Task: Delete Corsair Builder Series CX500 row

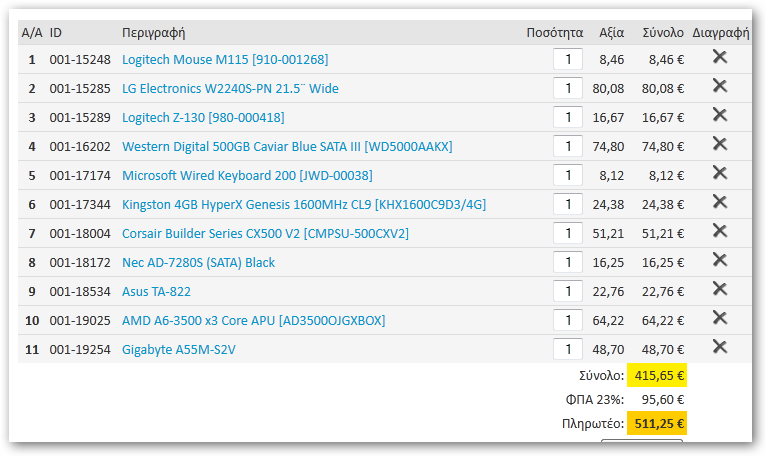Action: coord(720,231)
